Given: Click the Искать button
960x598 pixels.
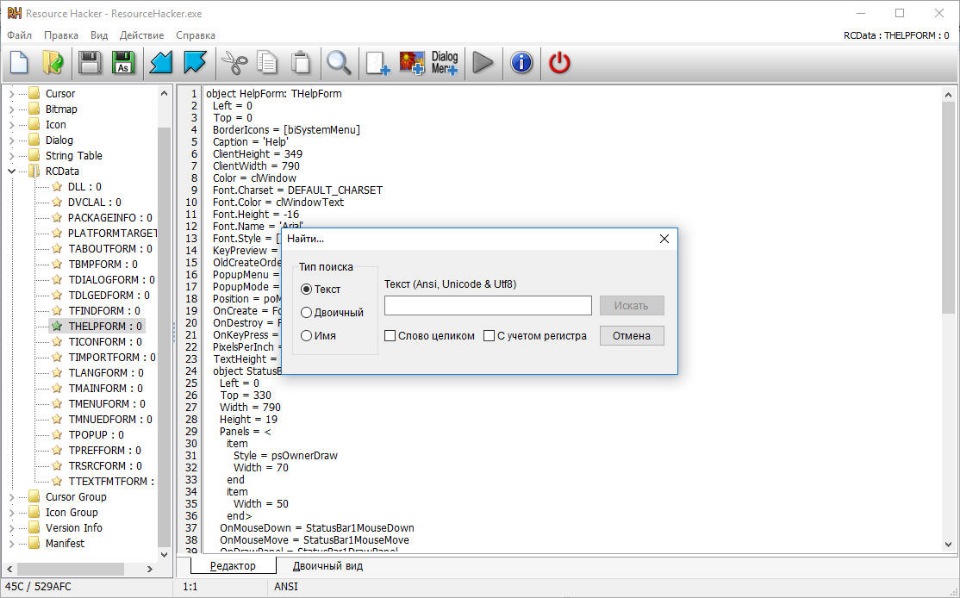Looking at the screenshot, I should click(x=631, y=305).
